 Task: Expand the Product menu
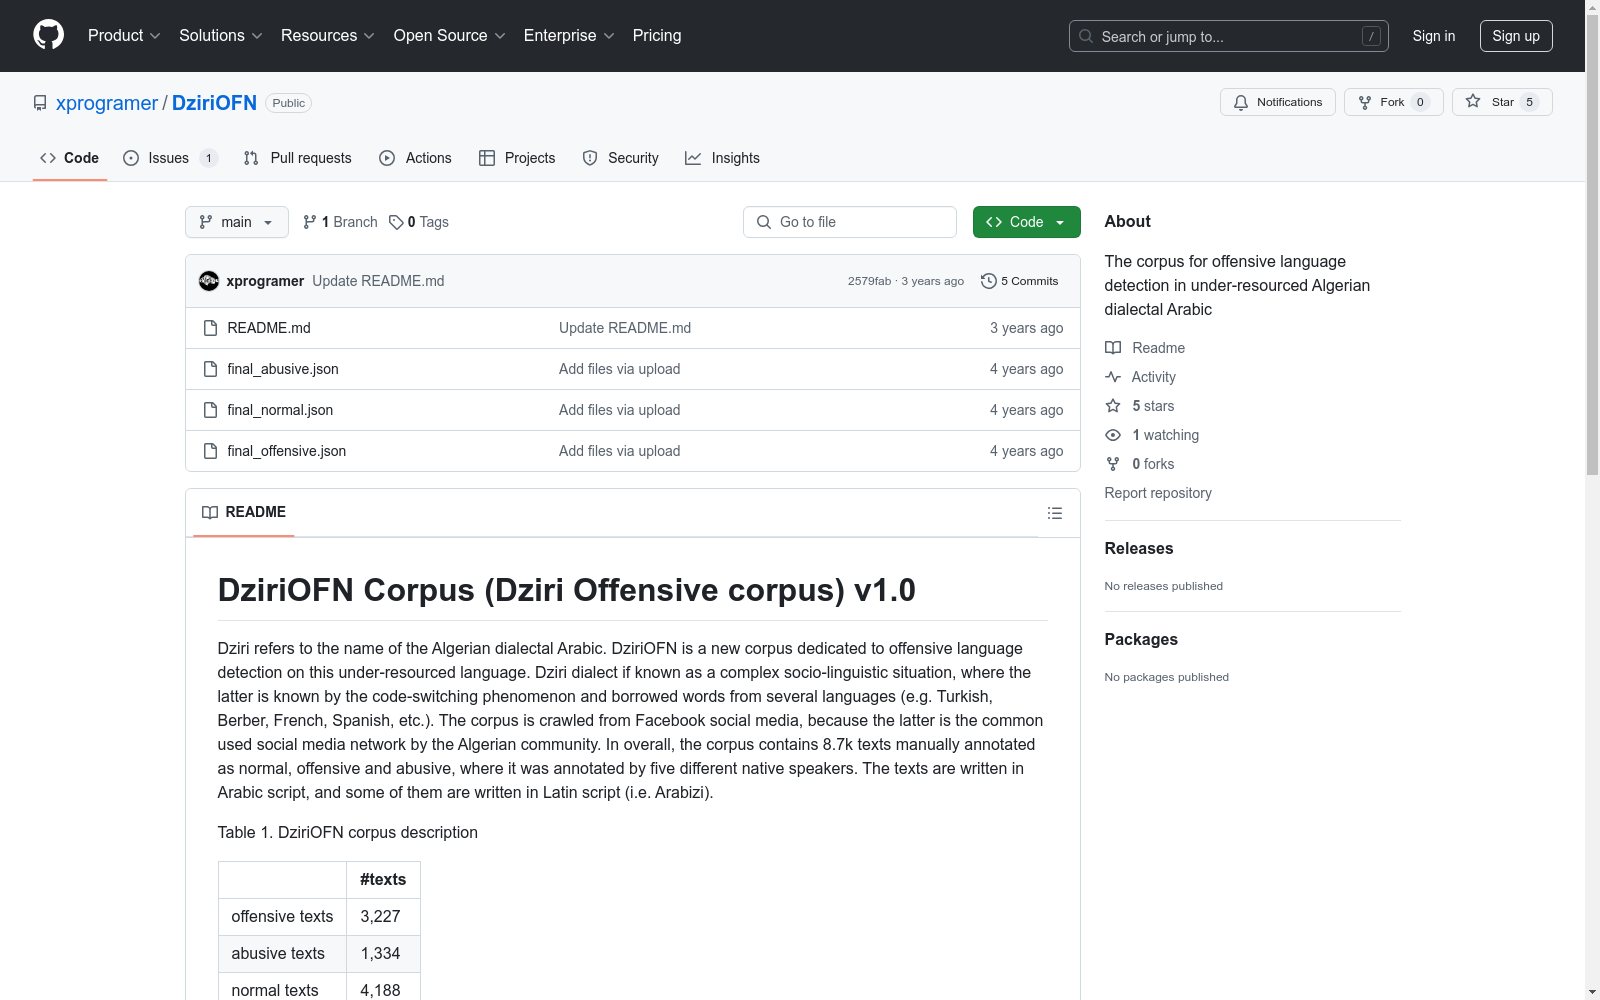[124, 36]
